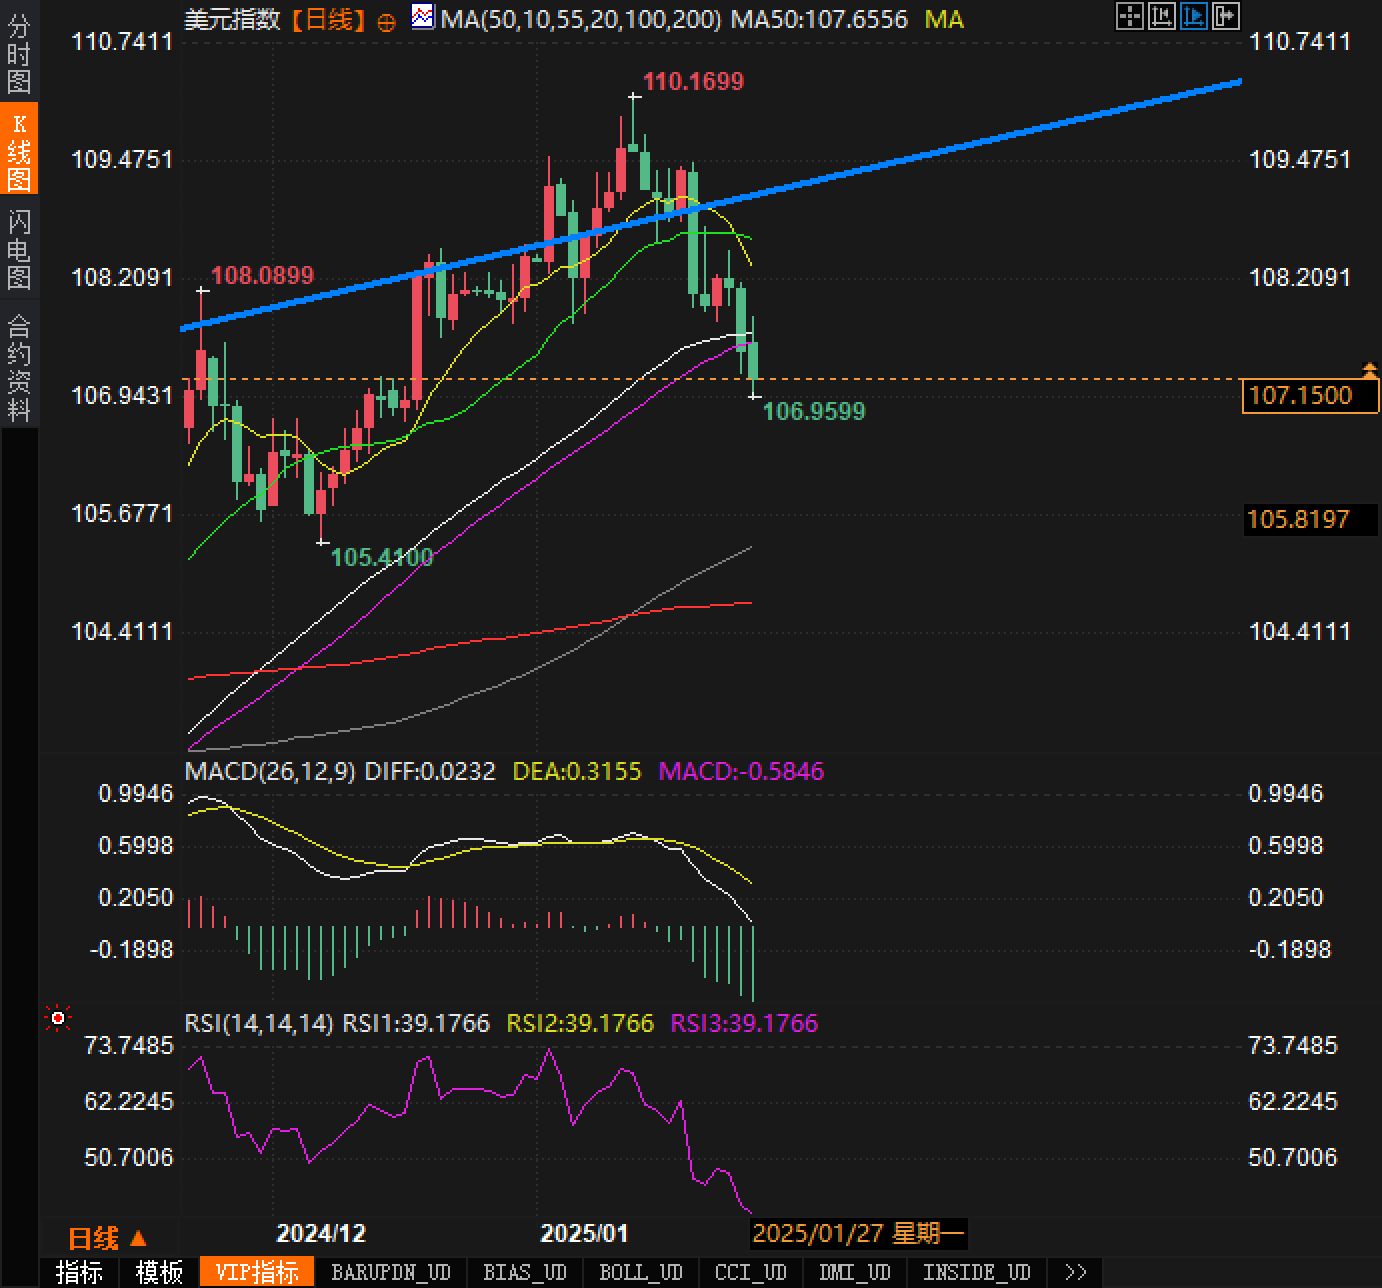Choose the DMI_UD indicator
The width and height of the screenshot is (1382, 1288).
pyautogui.click(x=855, y=1272)
